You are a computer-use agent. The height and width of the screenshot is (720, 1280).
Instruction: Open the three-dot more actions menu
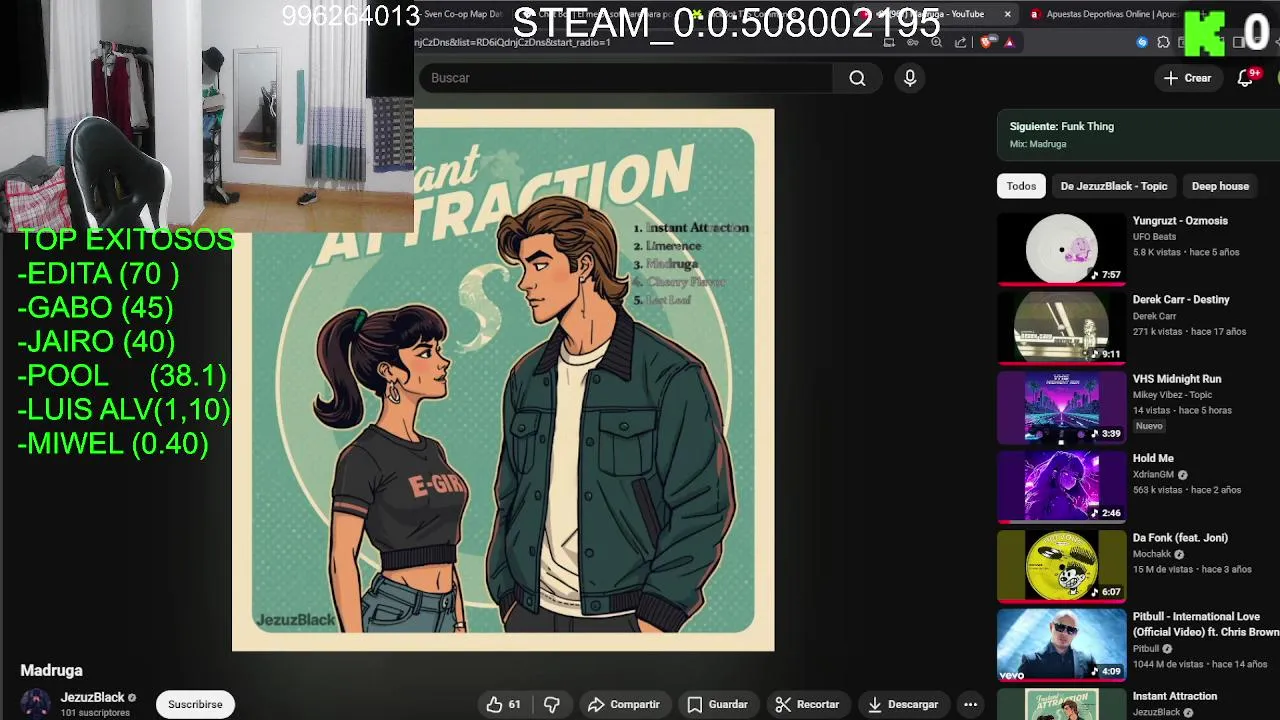pos(970,705)
